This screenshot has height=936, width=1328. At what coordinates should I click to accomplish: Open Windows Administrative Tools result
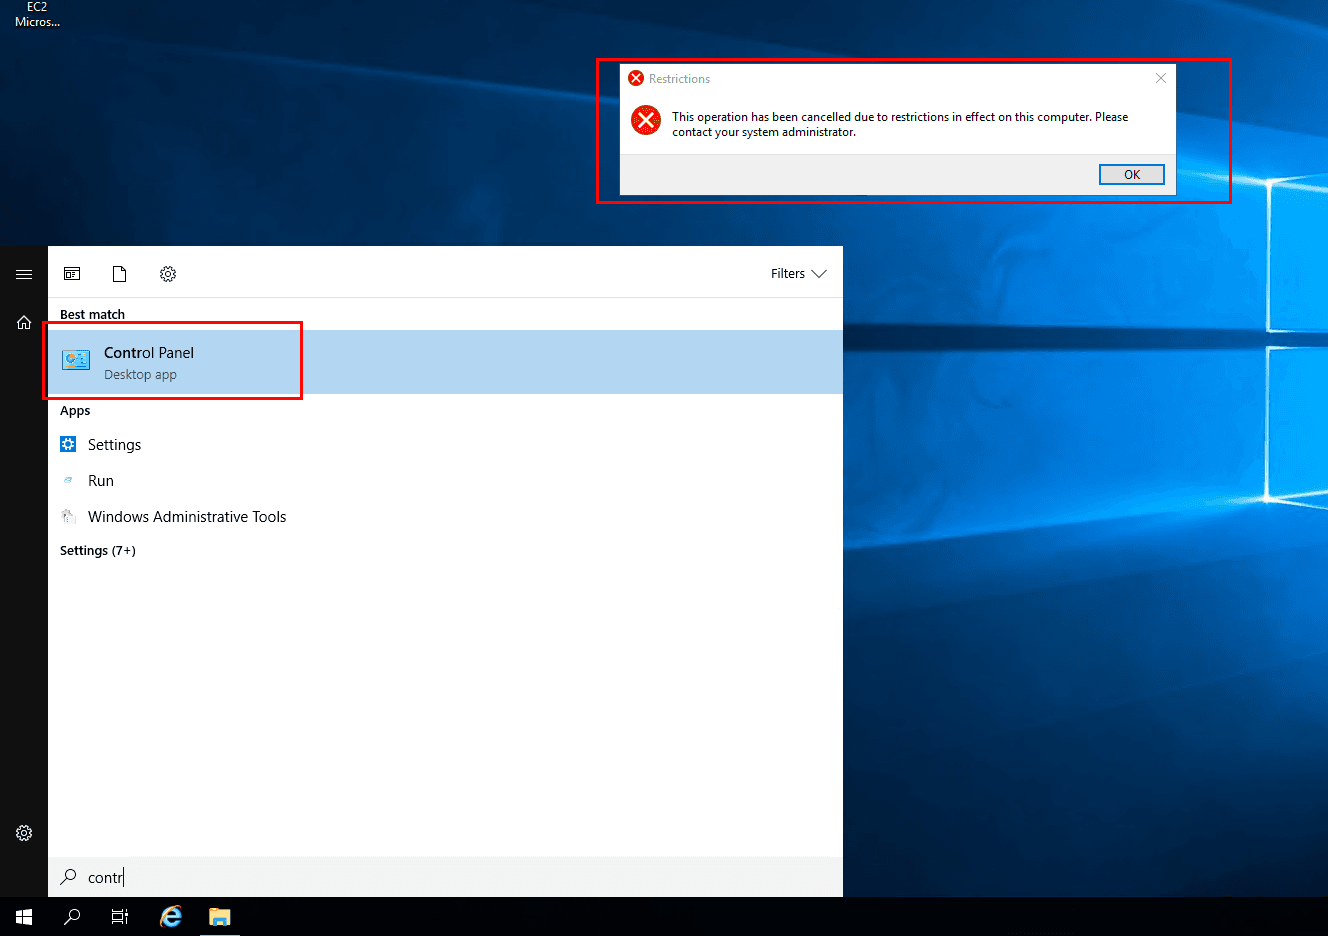pyautogui.click(x=186, y=517)
